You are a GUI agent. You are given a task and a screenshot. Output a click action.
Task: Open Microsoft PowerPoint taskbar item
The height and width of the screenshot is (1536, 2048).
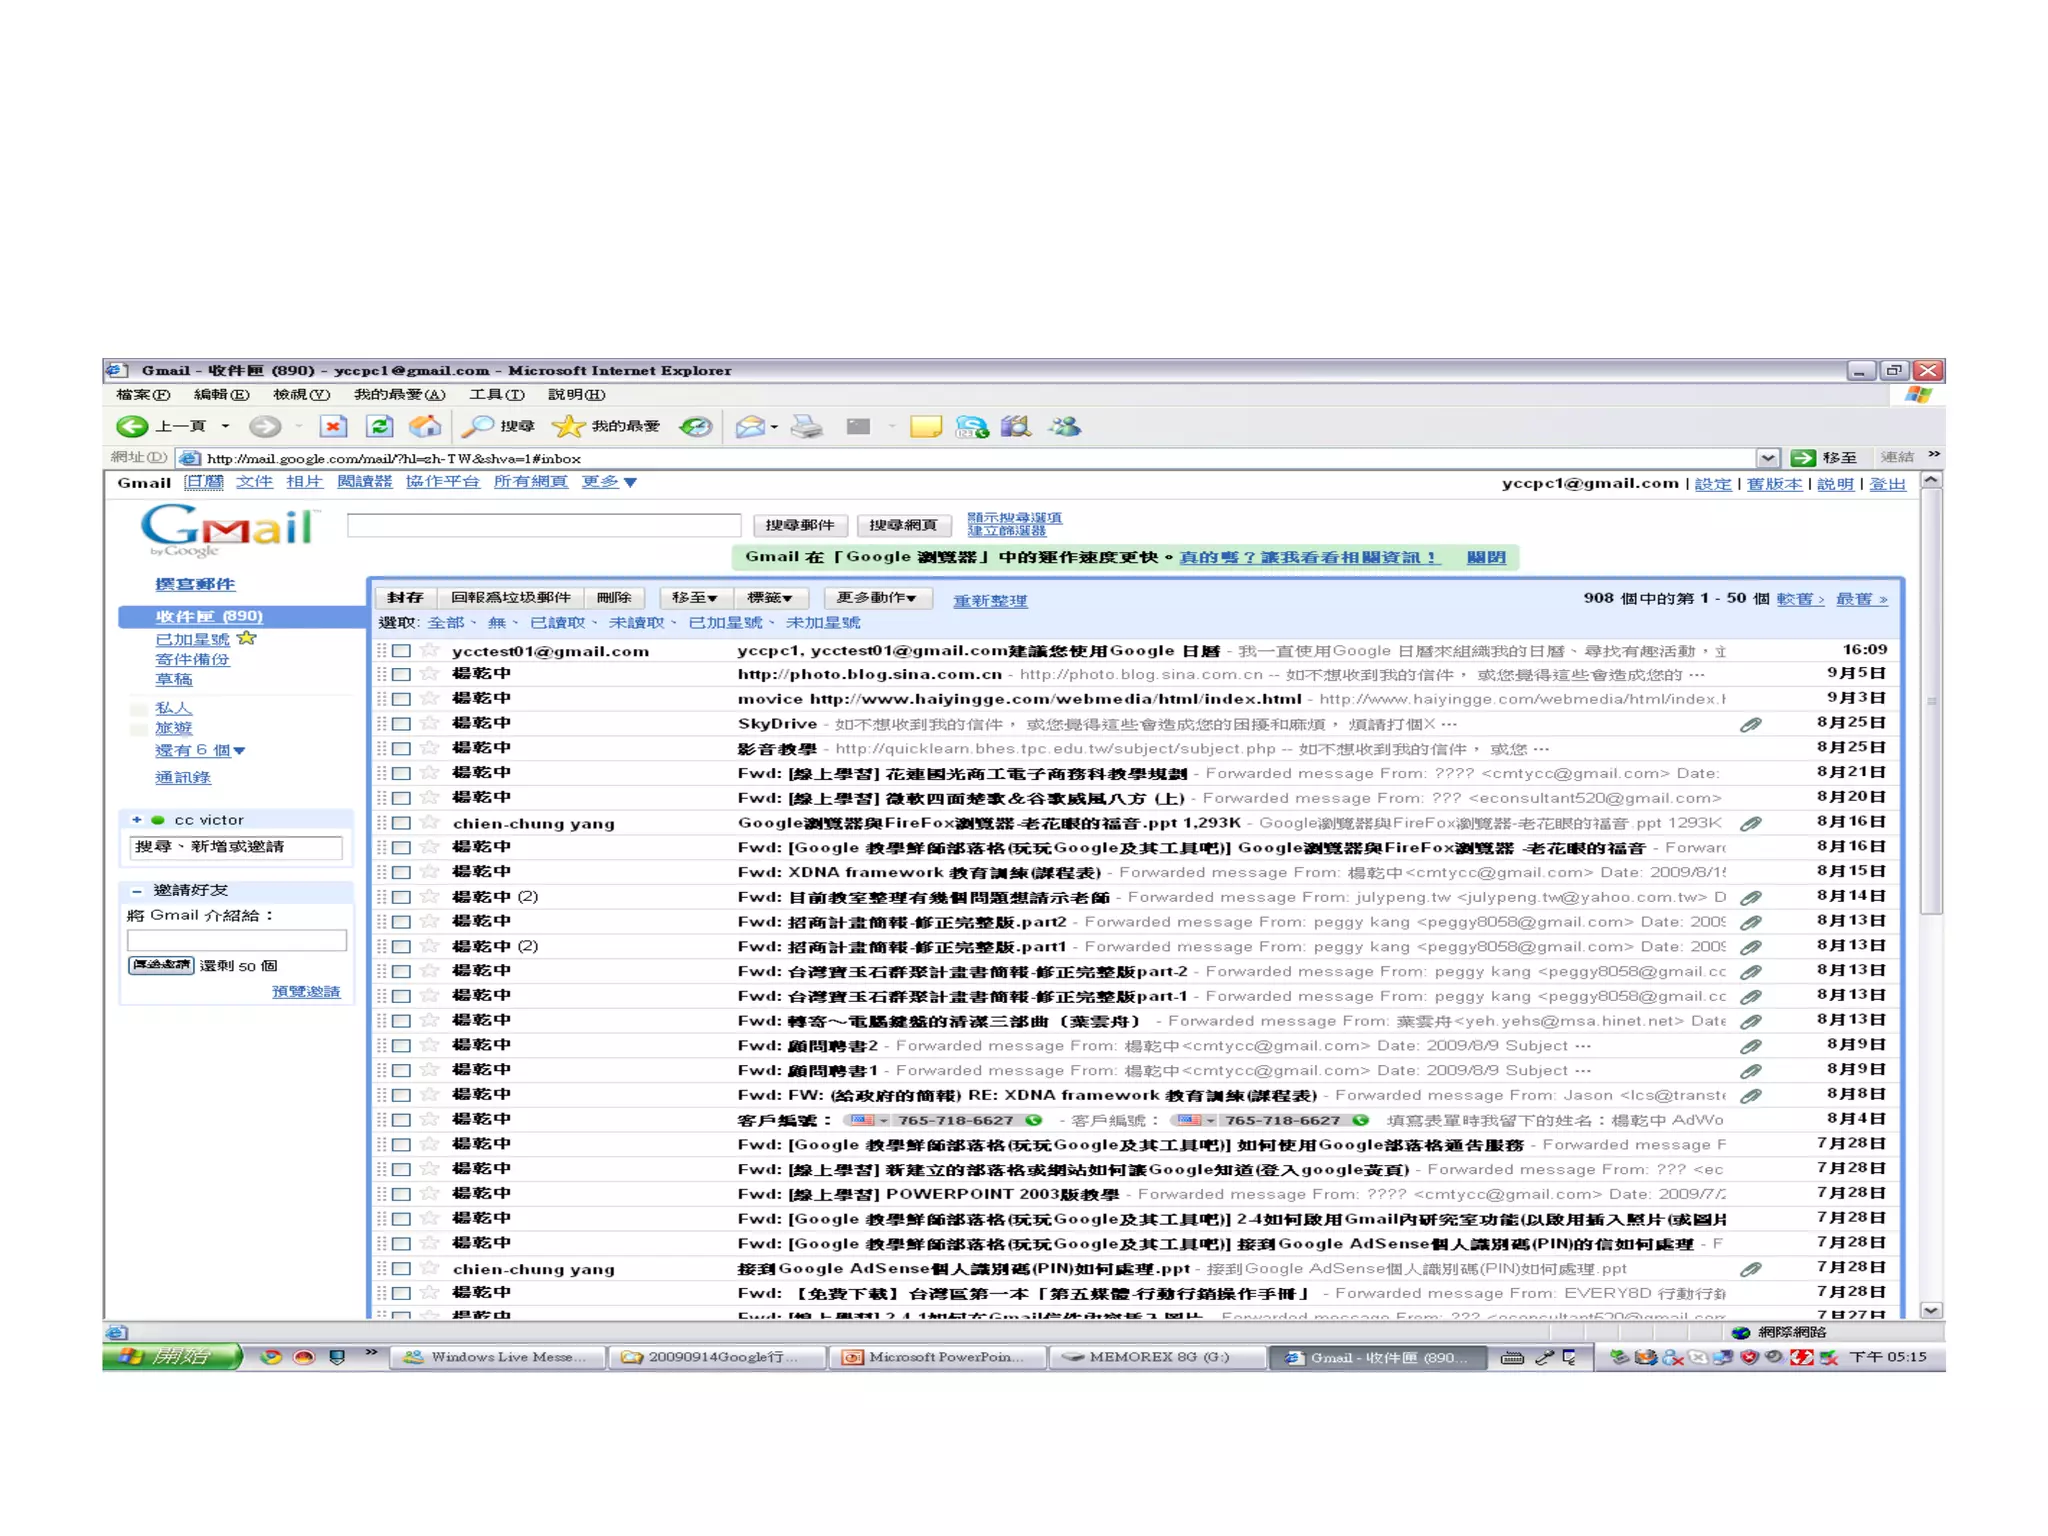pos(937,1357)
